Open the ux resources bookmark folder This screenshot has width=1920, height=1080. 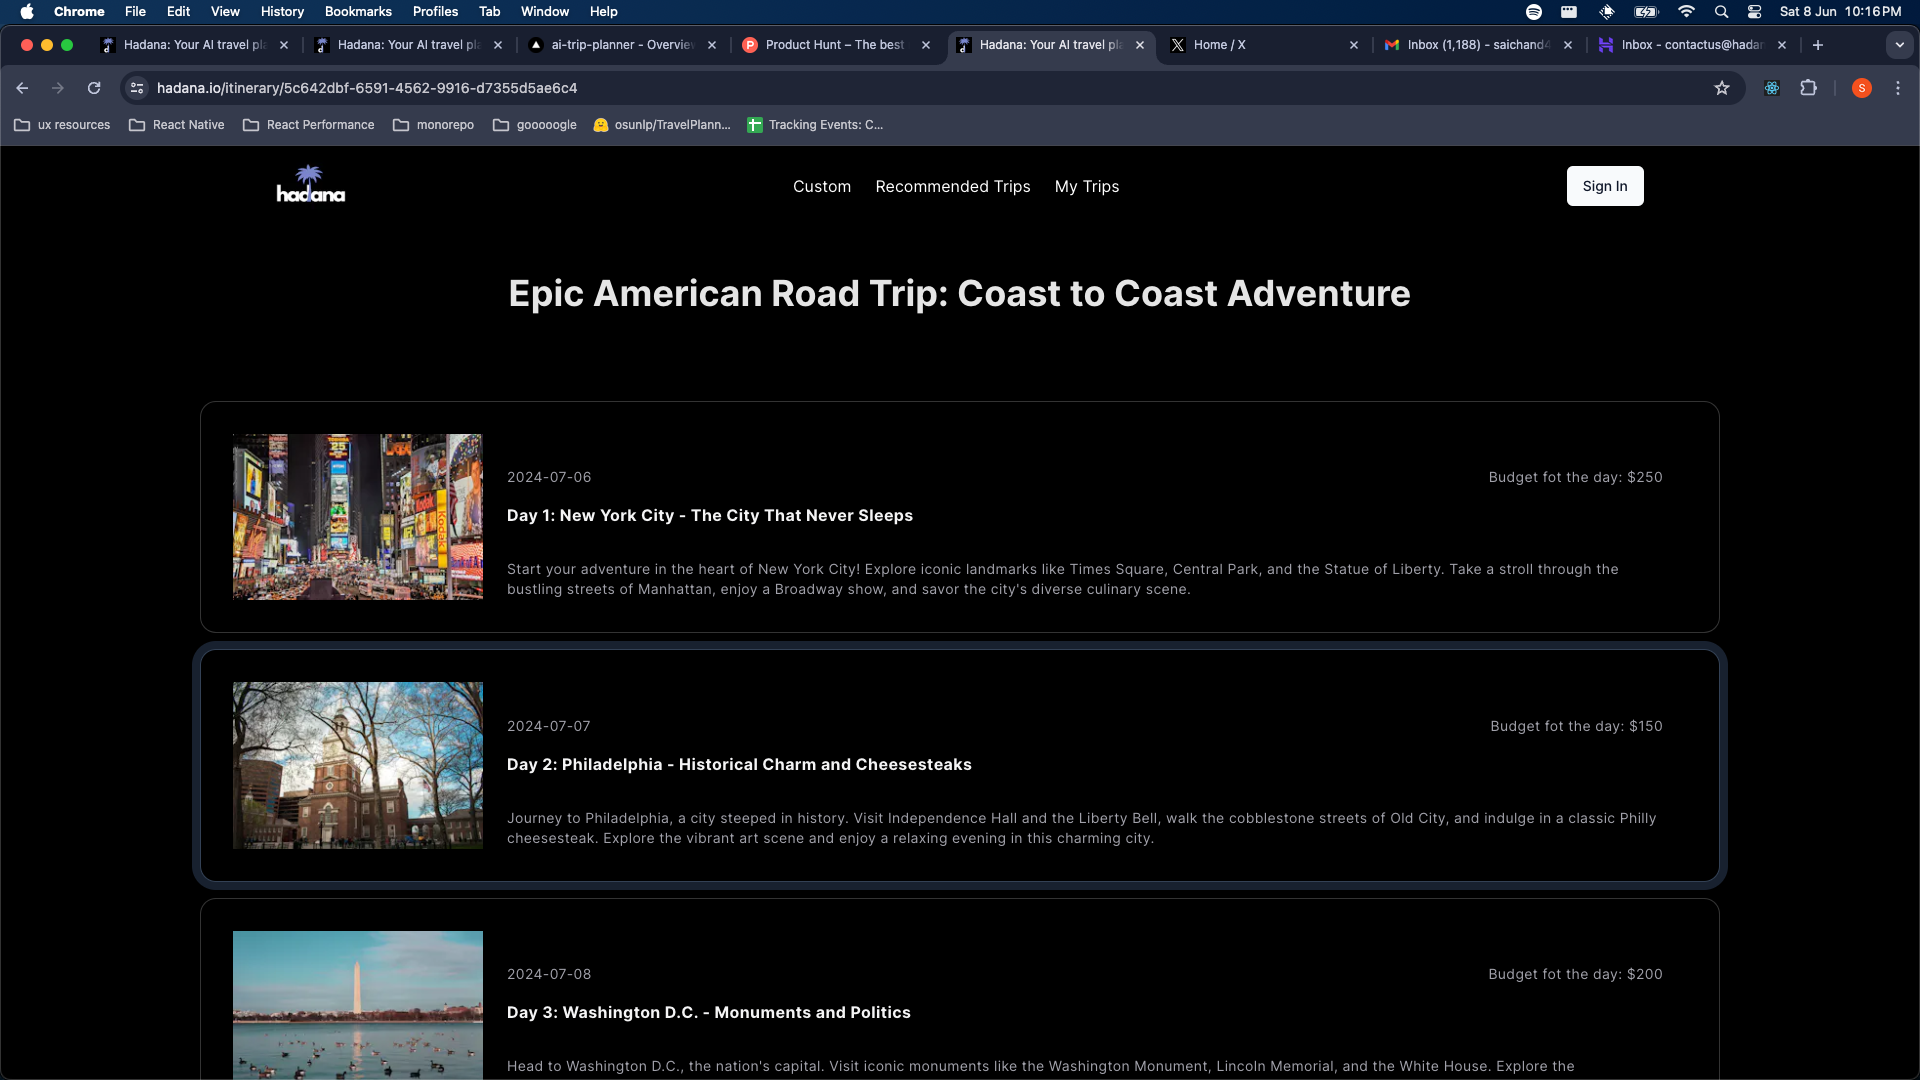click(62, 125)
